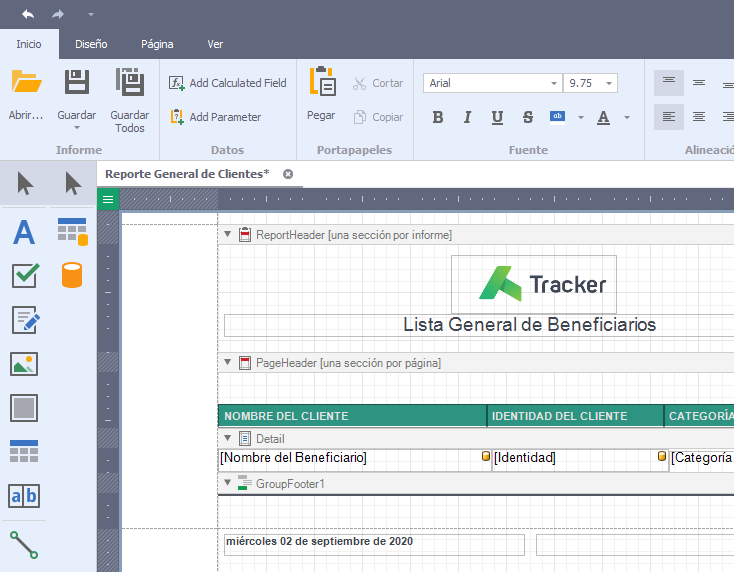The height and width of the screenshot is (572, 734).
Task: Select the database cylinder tool
Action: [x=72, y=275]
